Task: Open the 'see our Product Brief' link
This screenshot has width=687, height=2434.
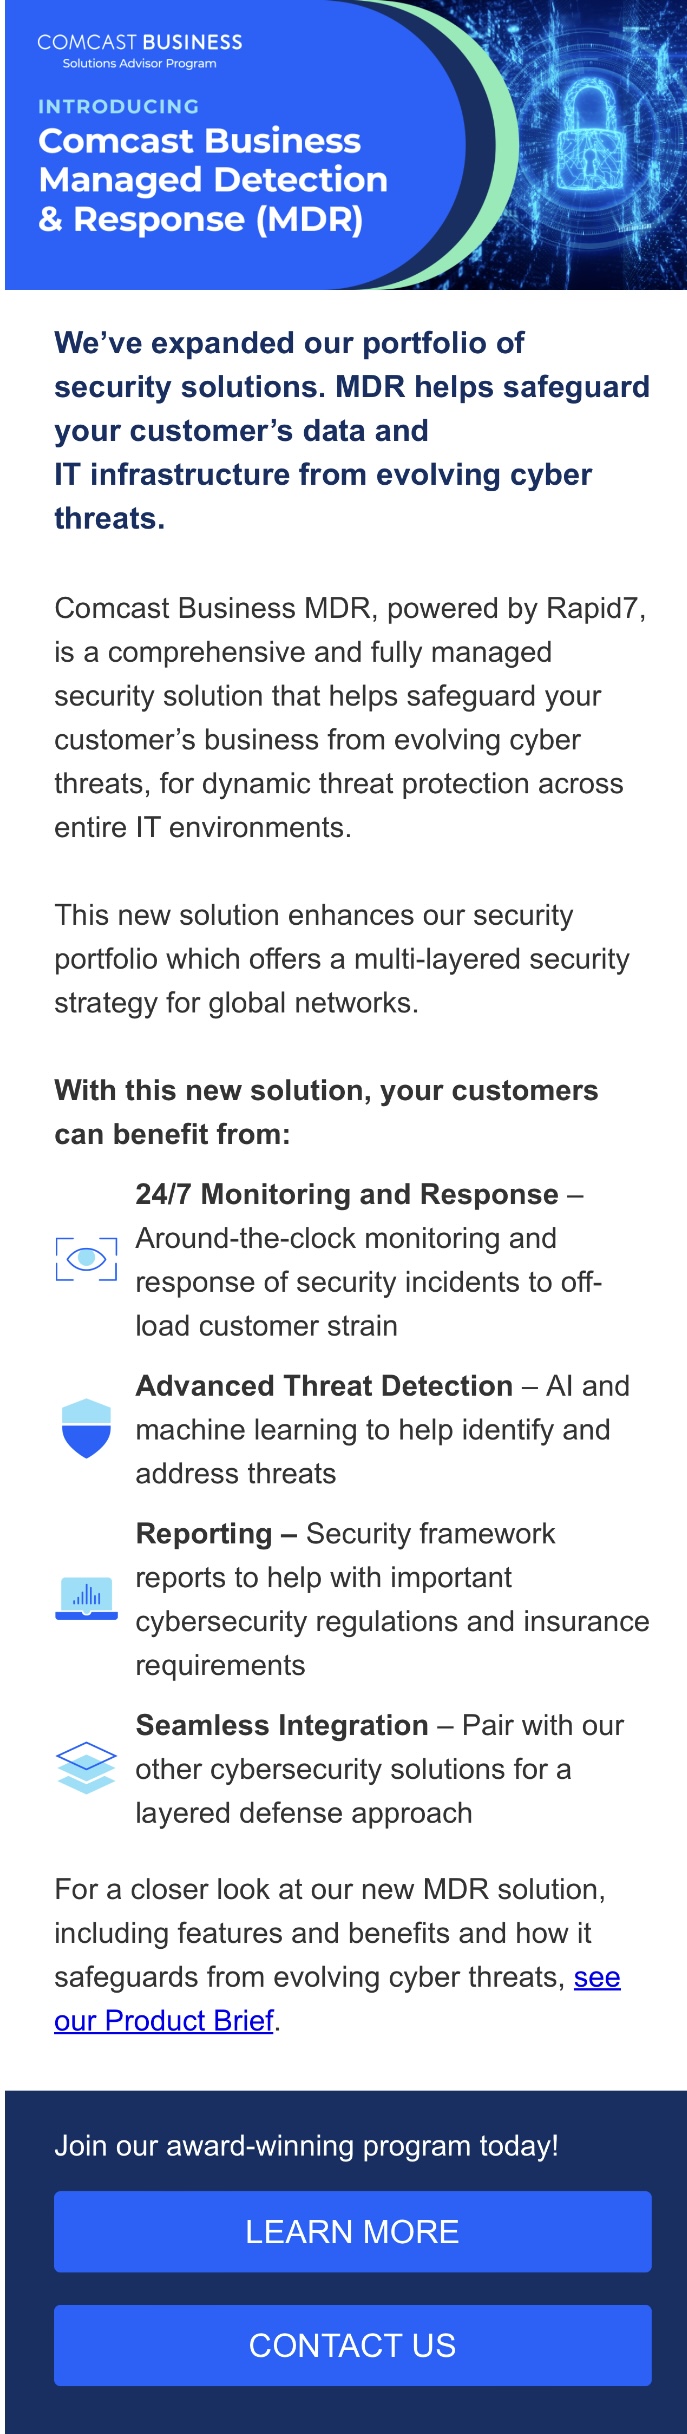Action: click(164, 2020)
